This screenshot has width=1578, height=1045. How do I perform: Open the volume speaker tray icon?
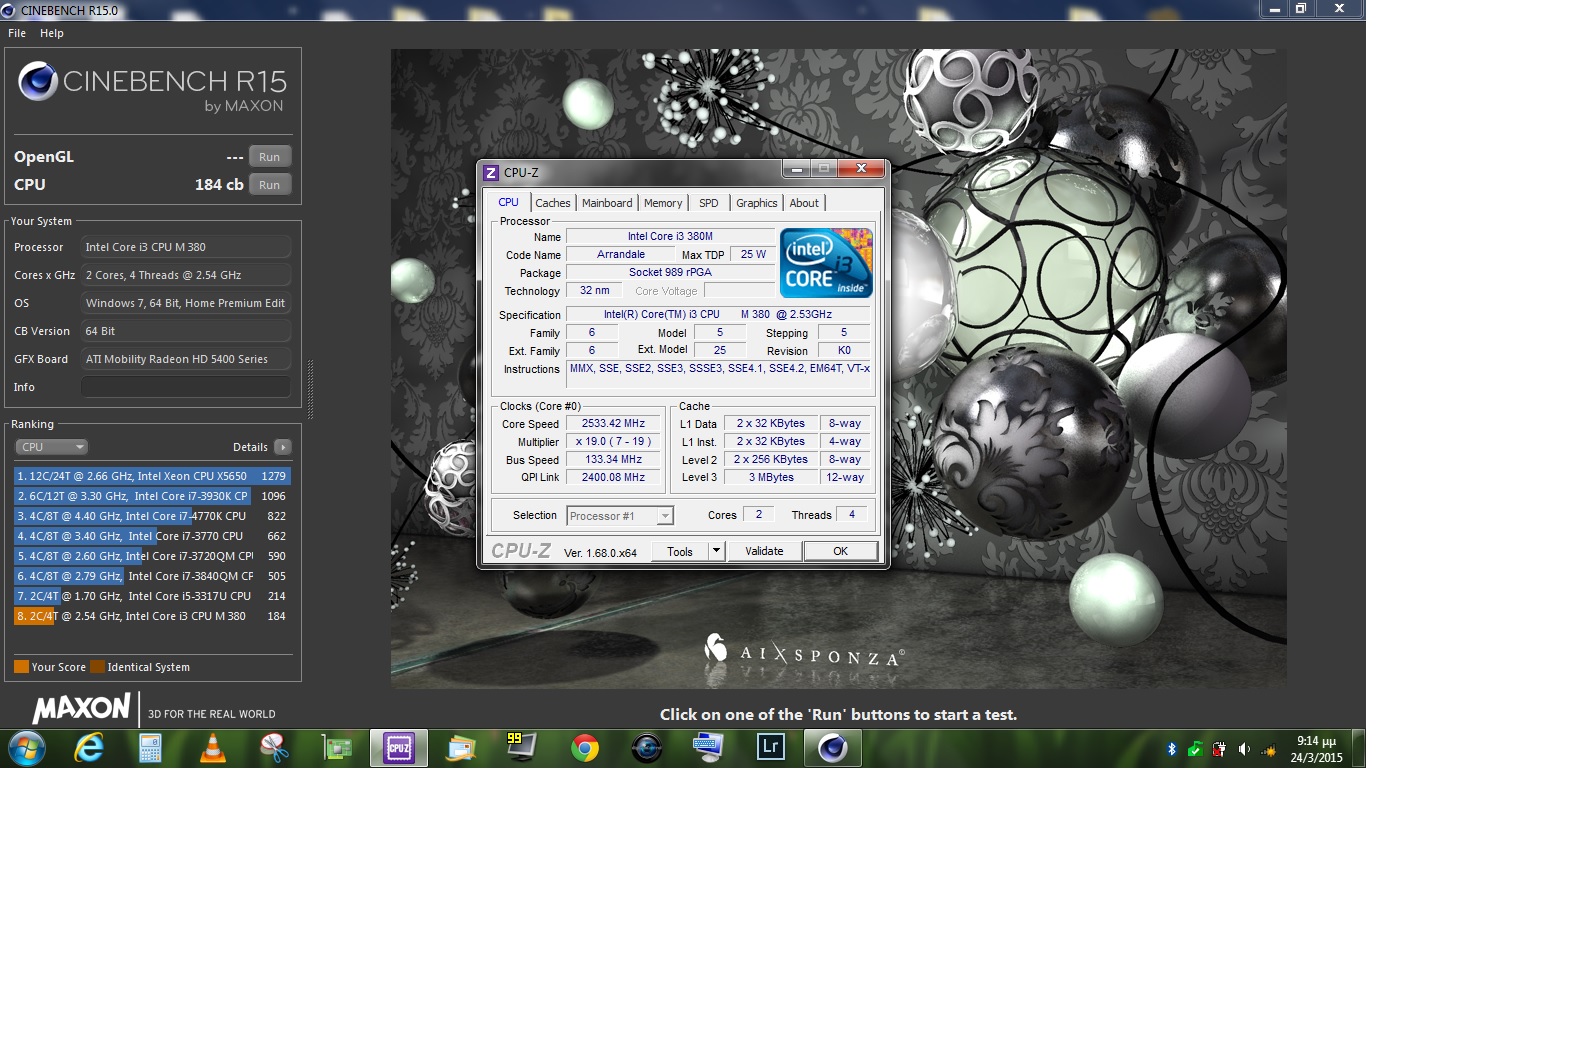pyautogui.click(x=1244, y=749)
